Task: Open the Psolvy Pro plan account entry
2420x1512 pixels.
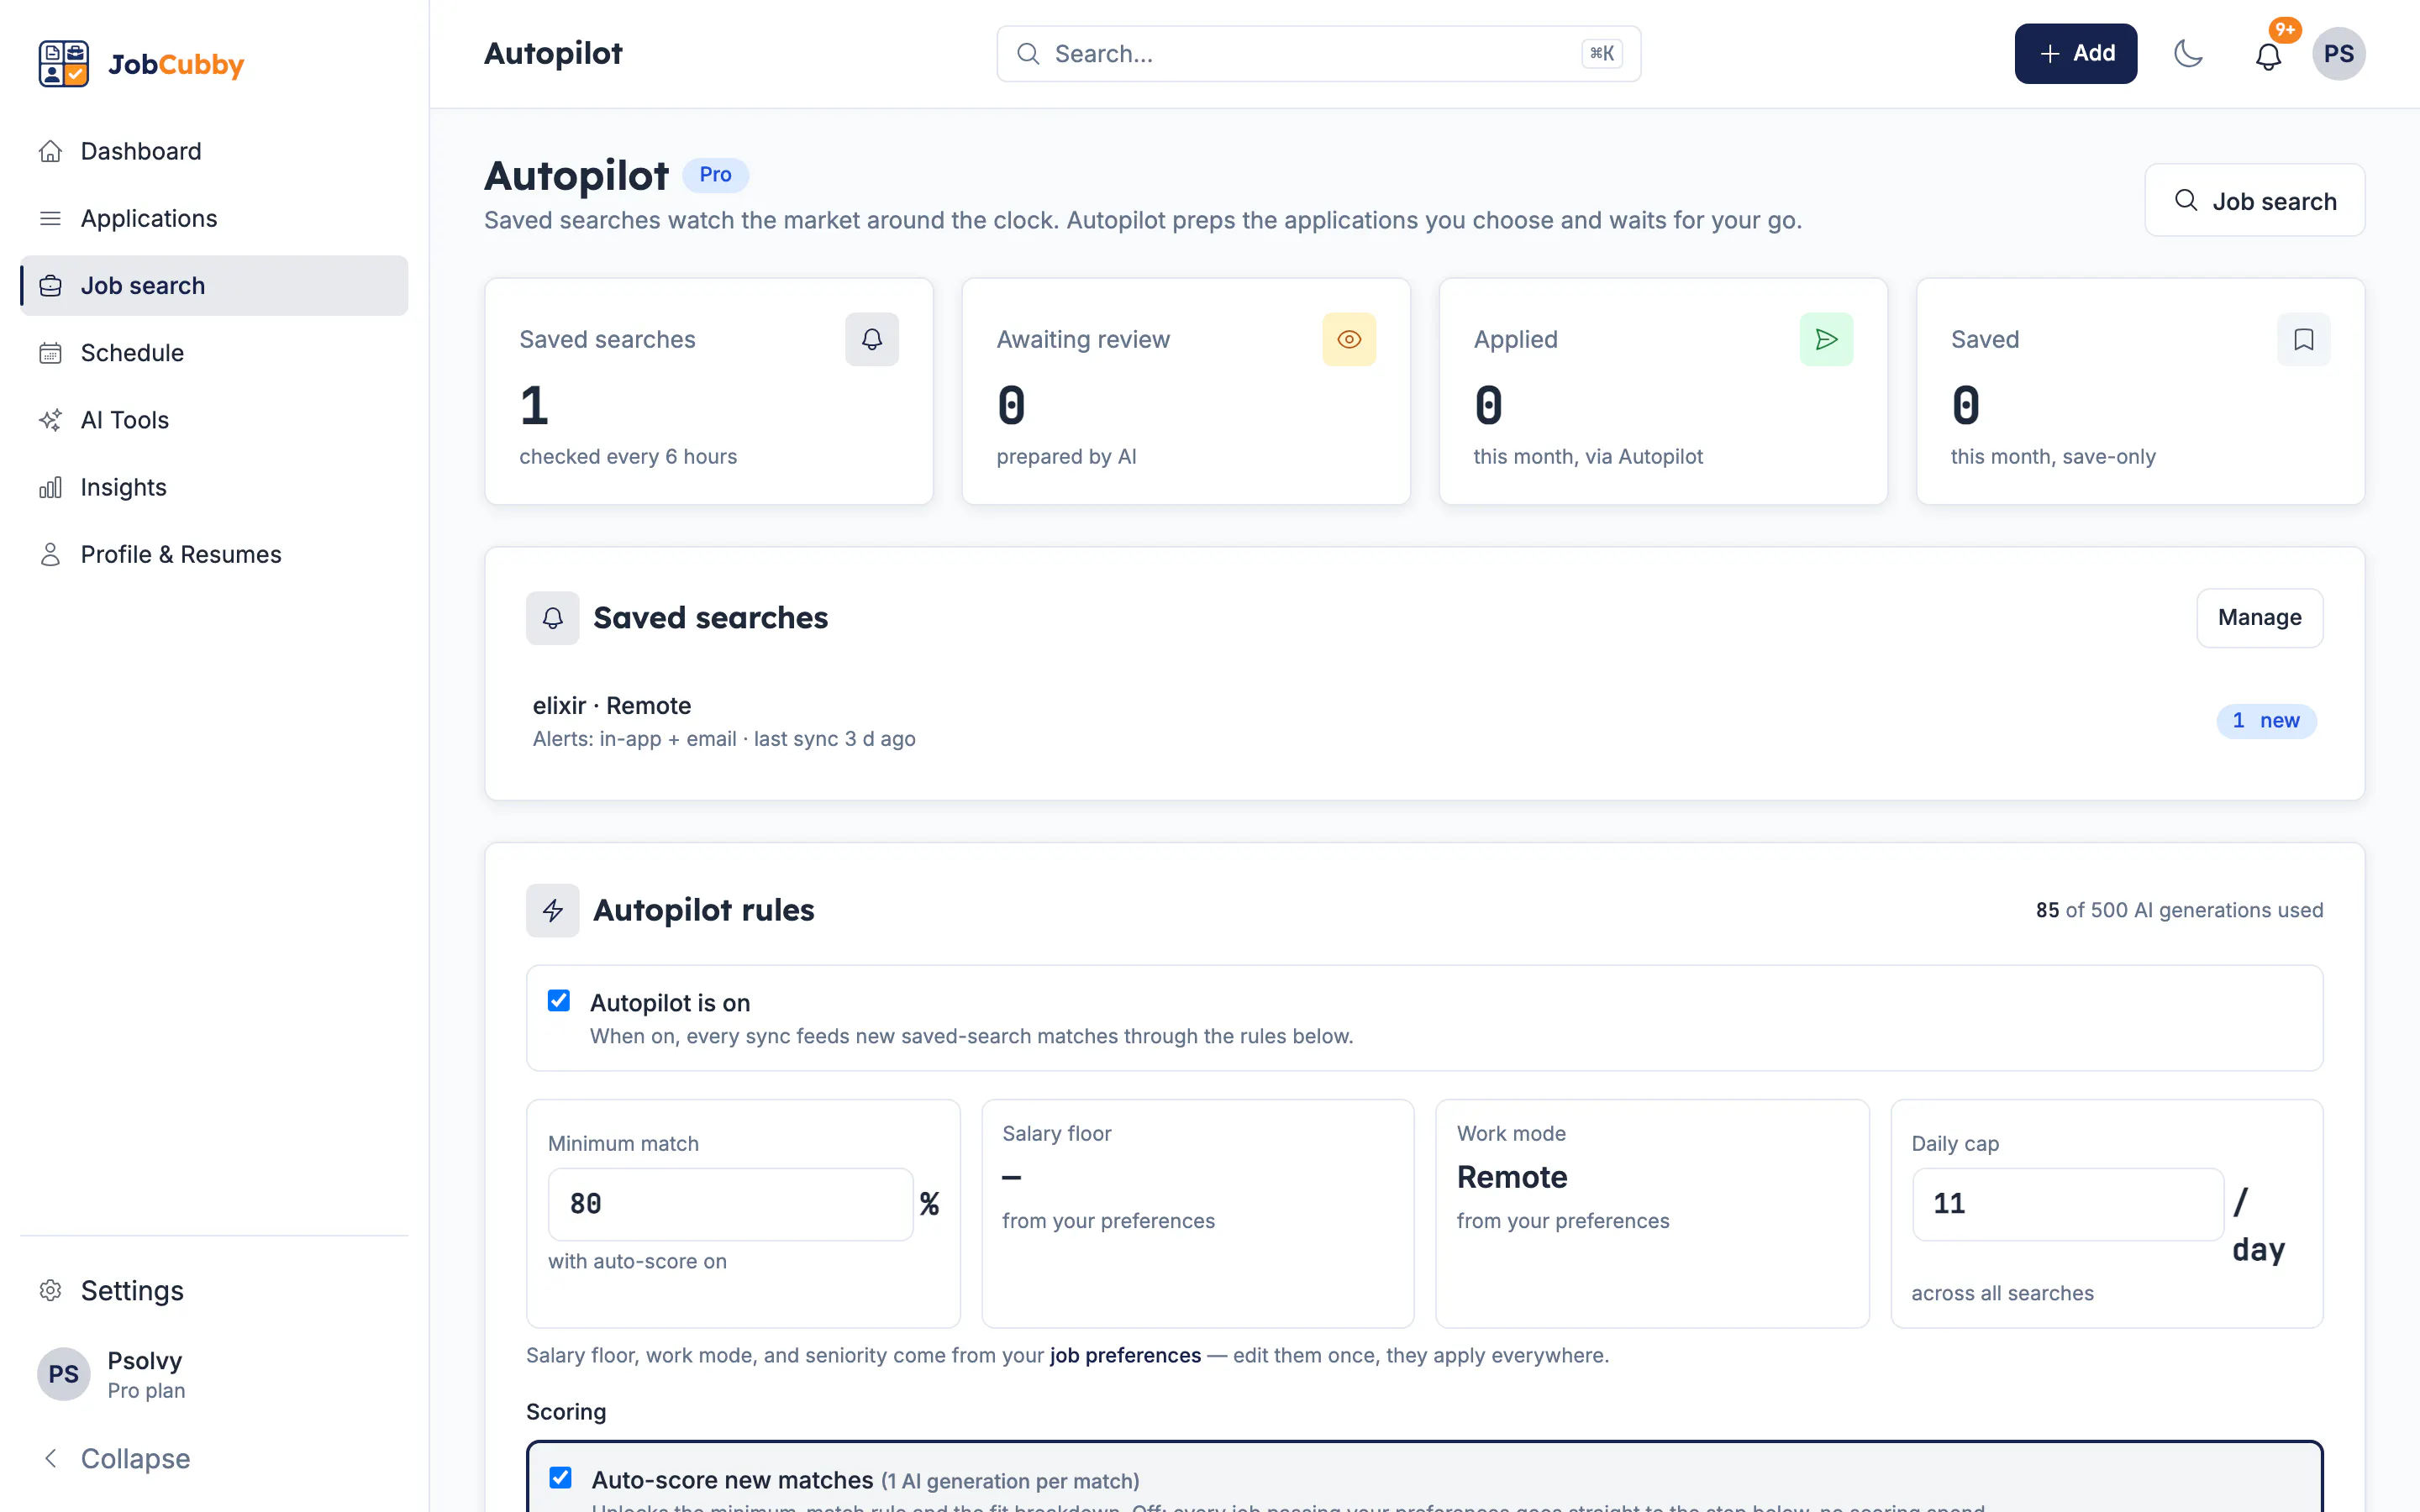Action: pyautogui.click(x=214, y=1374)
